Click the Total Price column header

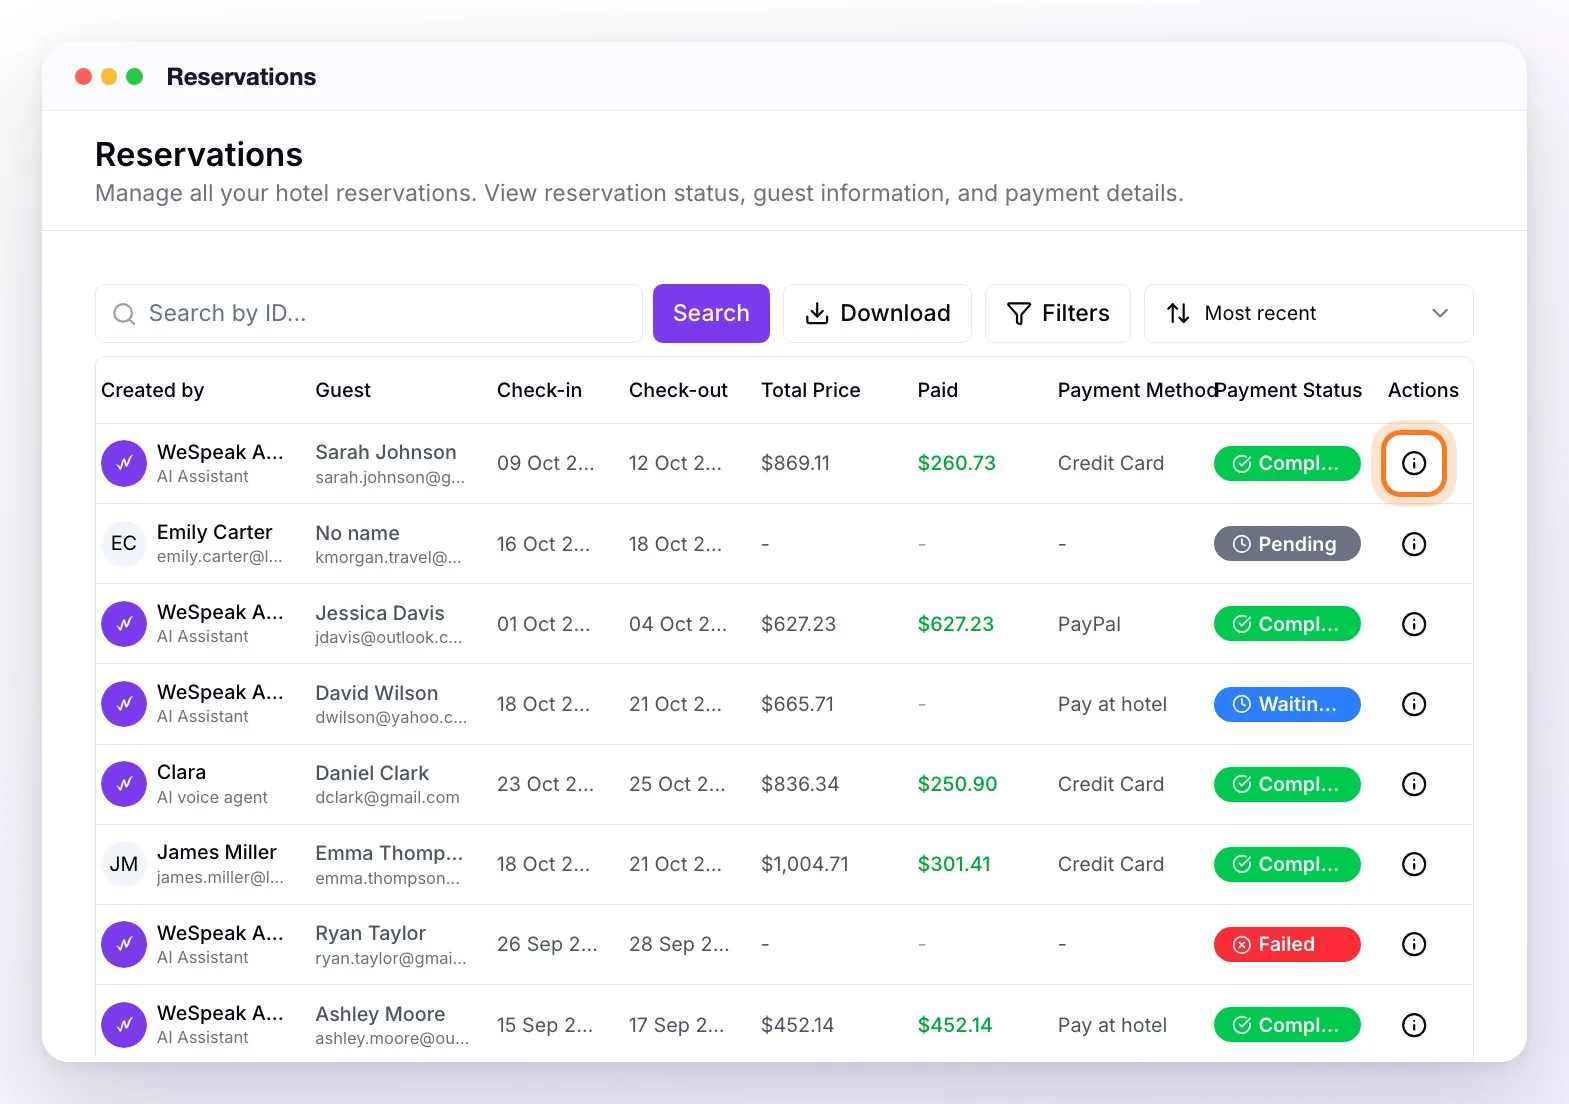810,390
